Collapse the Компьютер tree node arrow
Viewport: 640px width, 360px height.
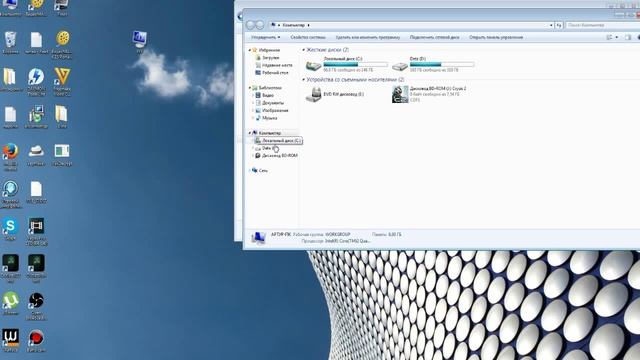pos(250,133)
